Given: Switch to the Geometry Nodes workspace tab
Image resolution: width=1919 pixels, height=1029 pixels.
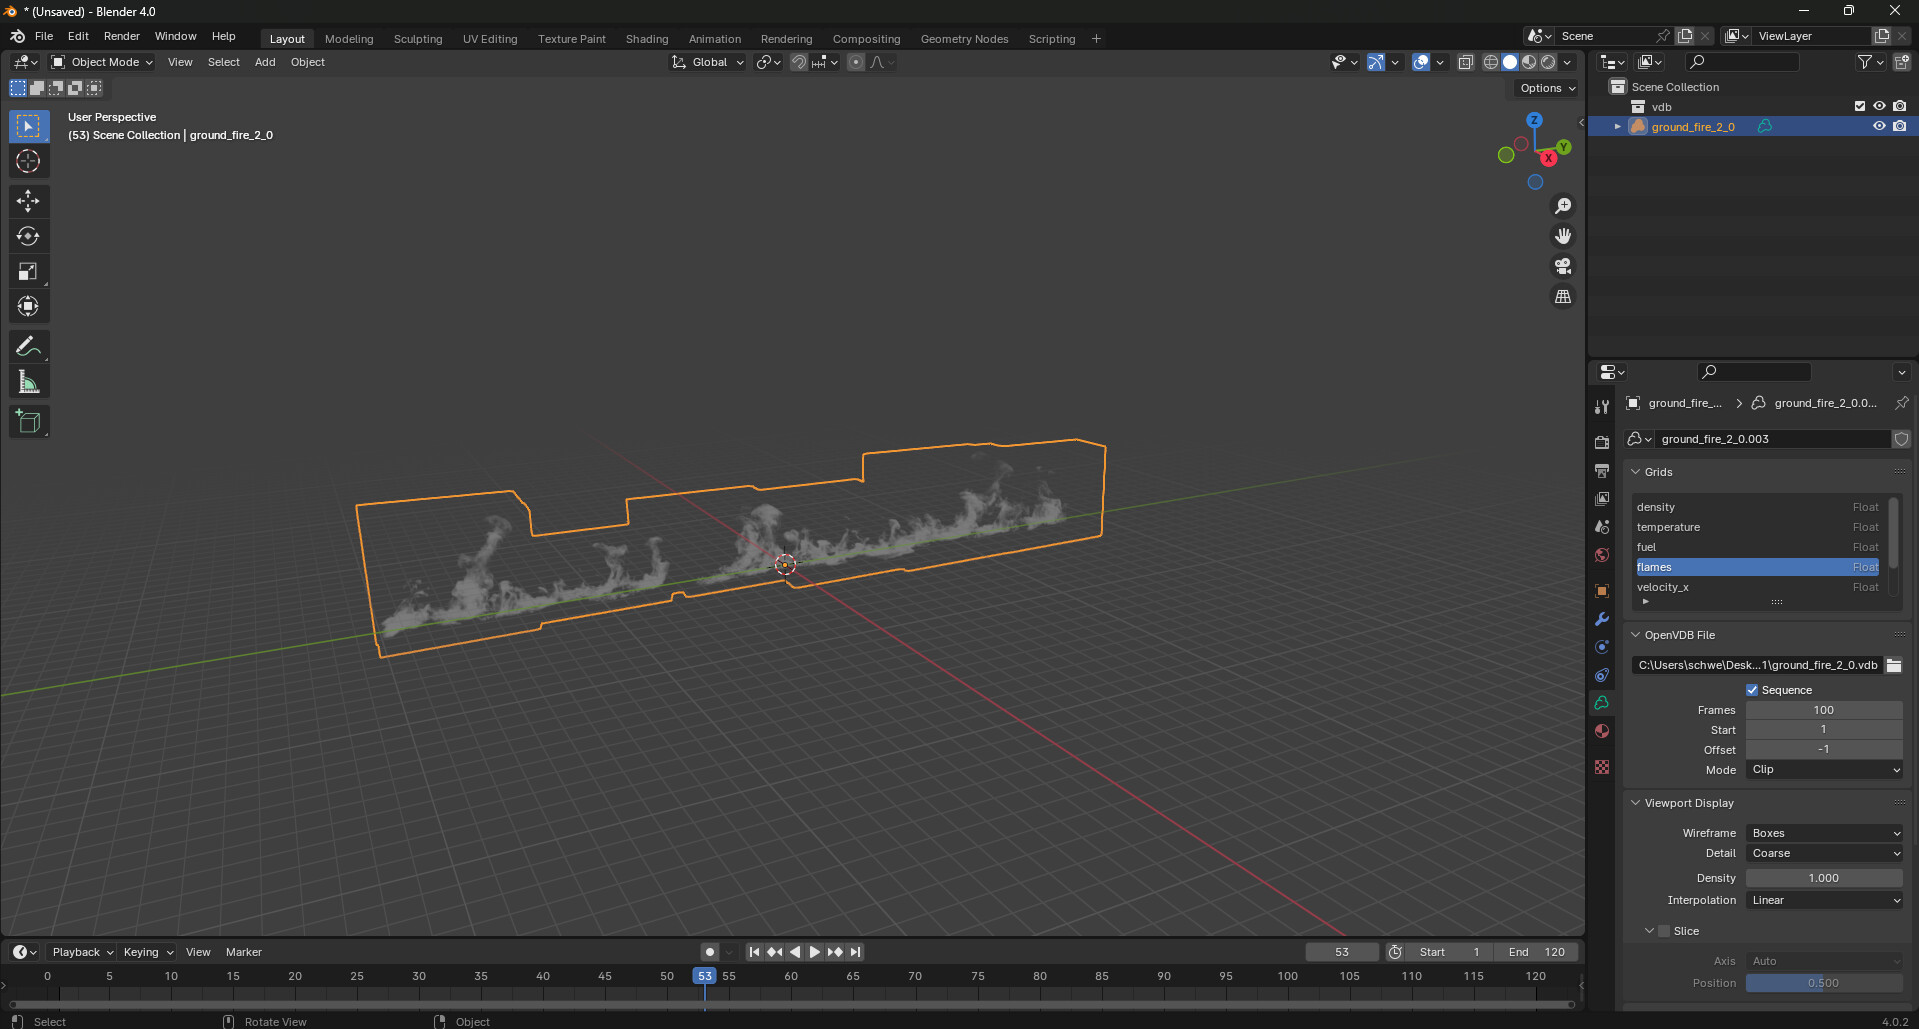Looking at the screenshot, I should coord(964,39).
